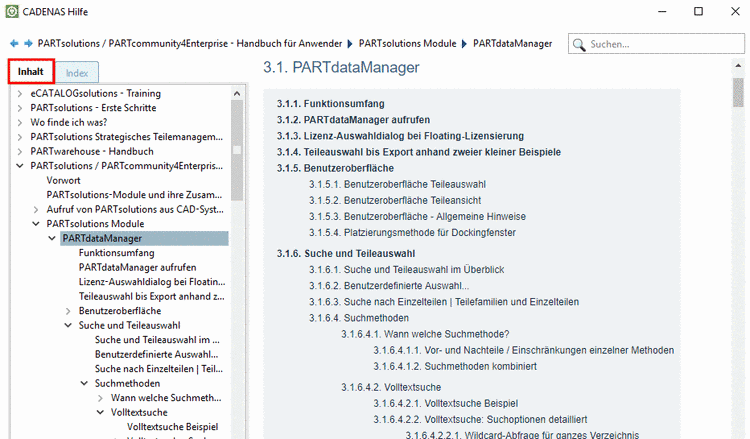Expand PARTsolutions - Erste Schritte node

tap(20, 108)
